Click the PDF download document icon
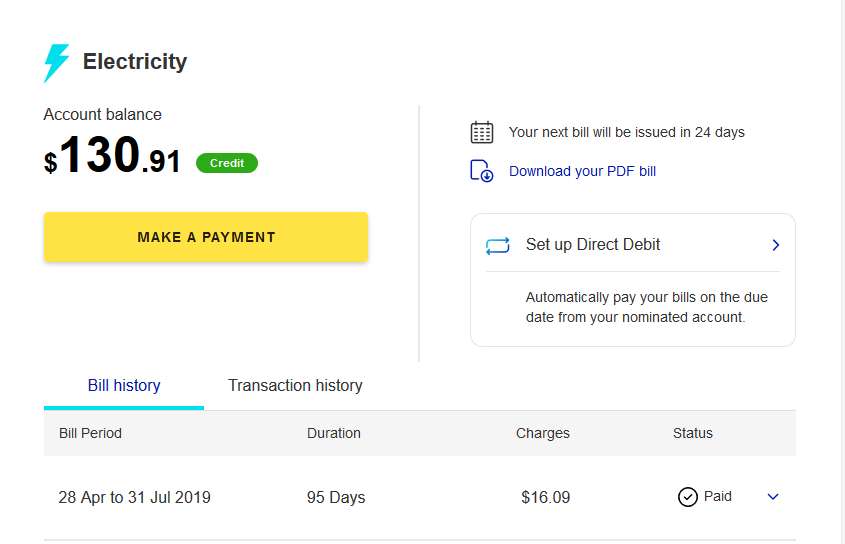The height and width of the screenshot is (544, 845). coord(482,171)
